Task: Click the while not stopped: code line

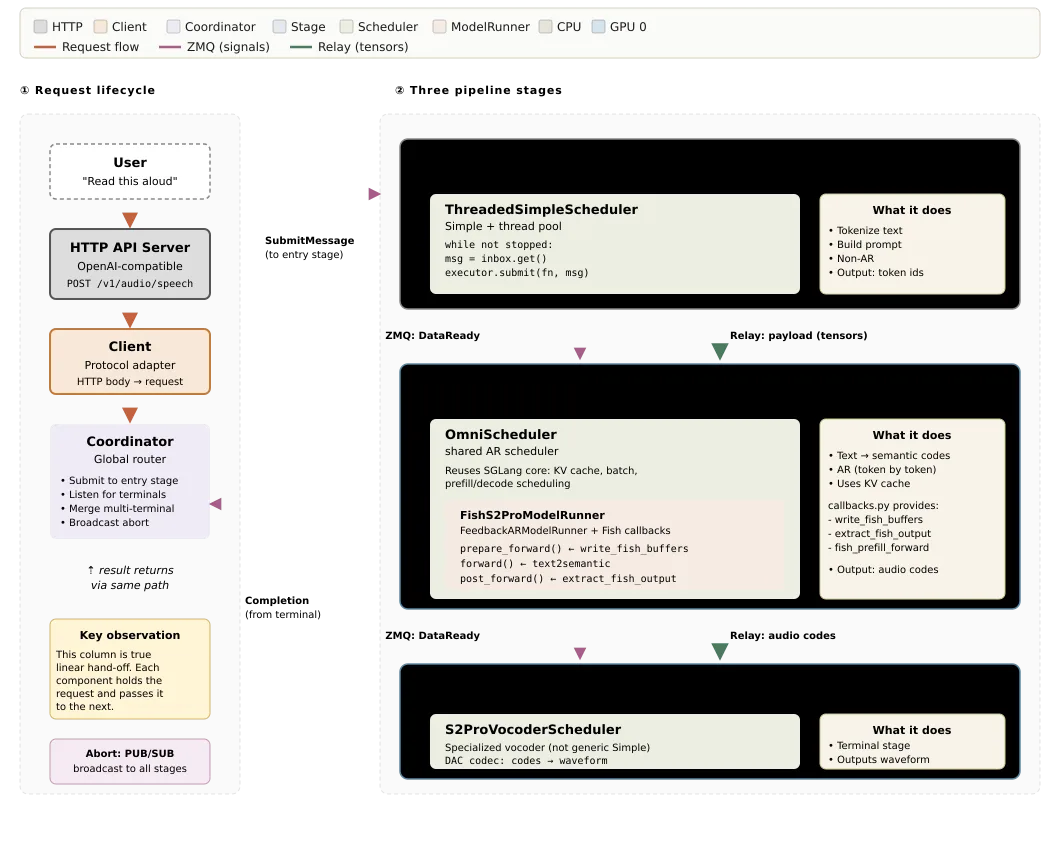Action: point(498,244)
